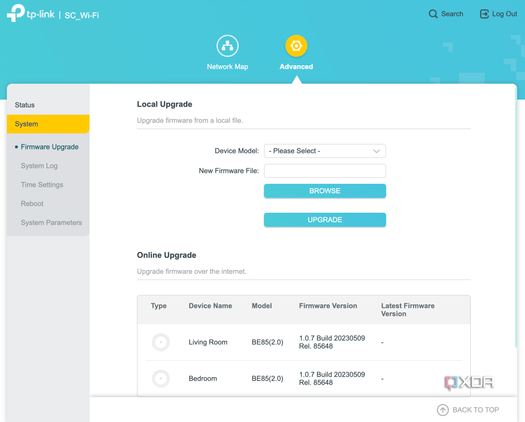Expand the Device Model dropdown
Screen dimensions: 525x422
pos(325,151)
